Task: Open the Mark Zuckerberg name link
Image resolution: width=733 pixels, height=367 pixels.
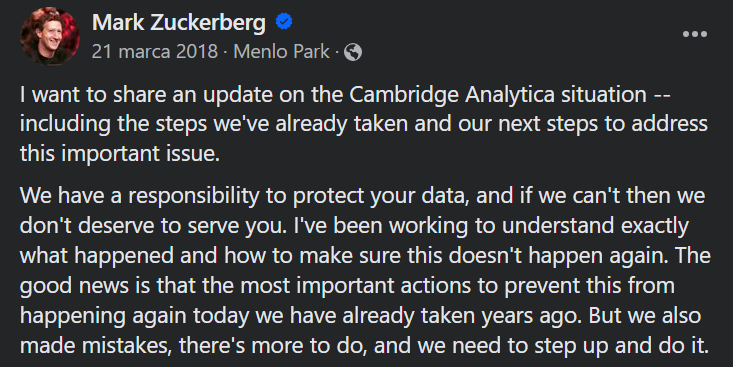Action: click(179, 22)
